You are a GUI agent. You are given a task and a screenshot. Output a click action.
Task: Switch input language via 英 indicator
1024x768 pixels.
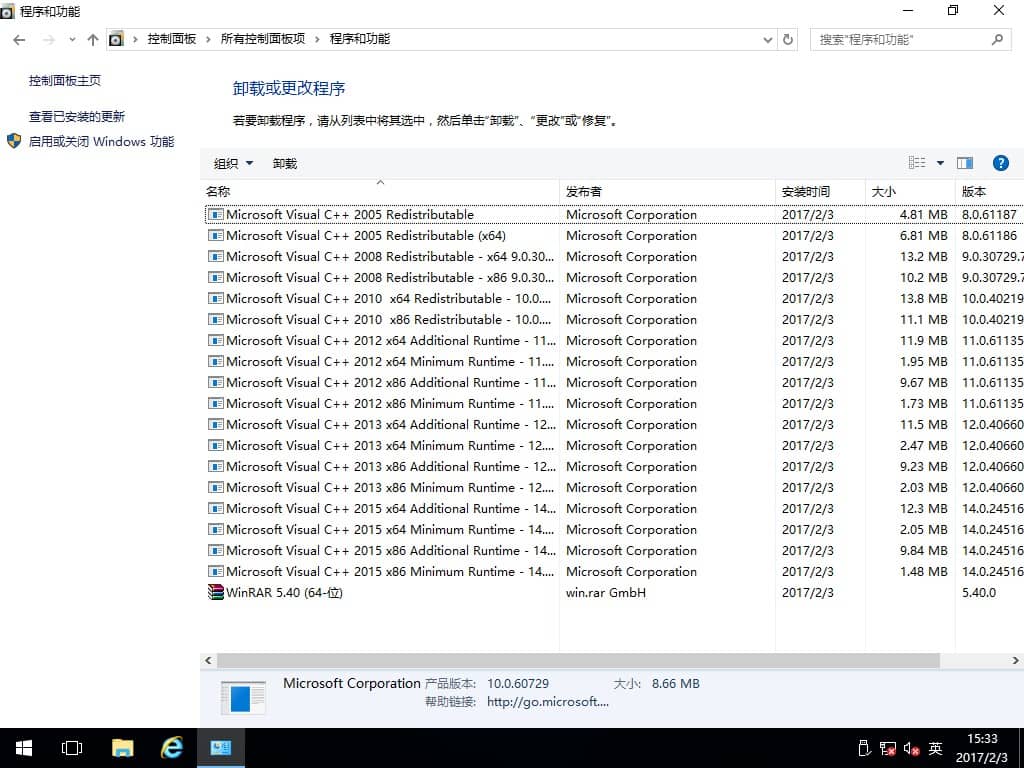point(936,748)
